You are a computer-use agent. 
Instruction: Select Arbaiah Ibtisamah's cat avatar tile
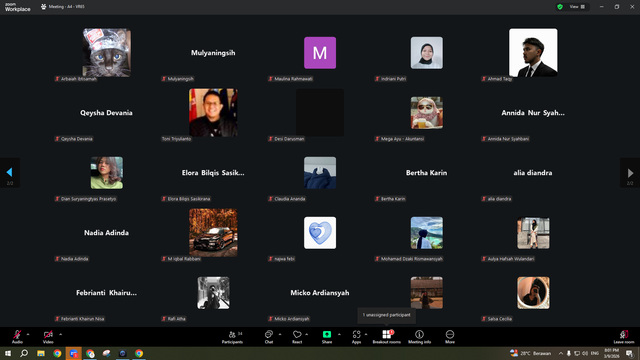point(107,53)
